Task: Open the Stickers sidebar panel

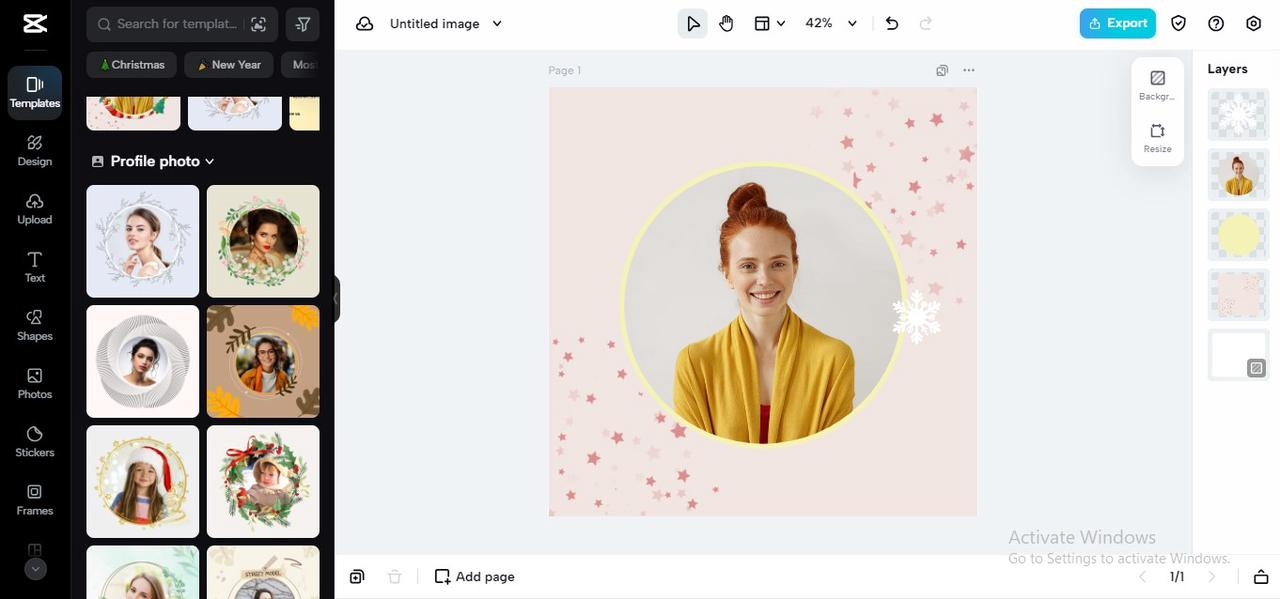Action: pos(35,441)
